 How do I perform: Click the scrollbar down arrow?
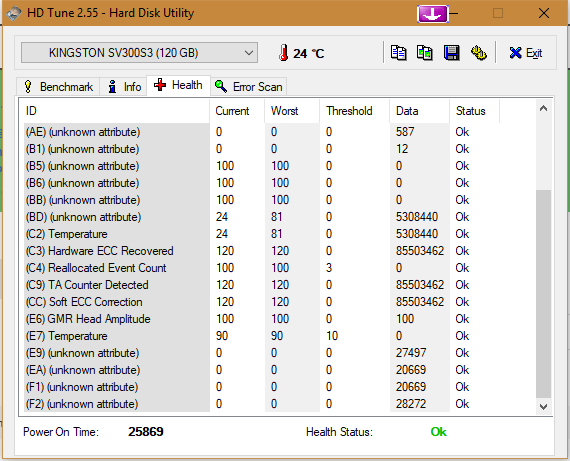pos(543,406)
